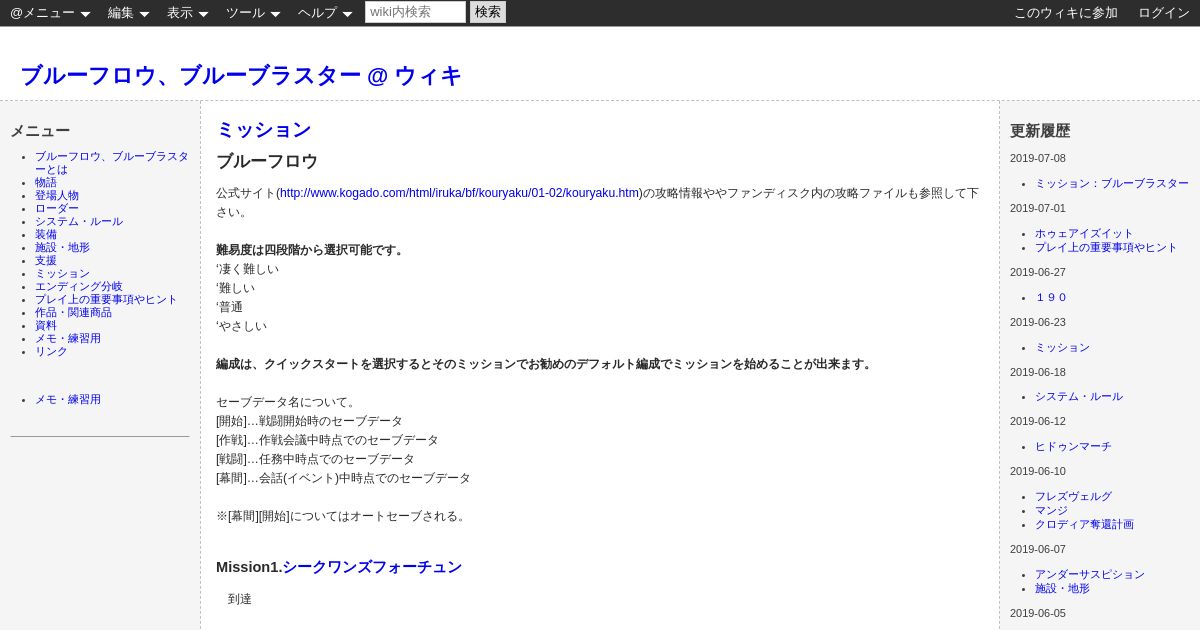Open 登場人物 in the sidebar menu
Viewport: 1200px width, 630px height.
click(57, 196)
